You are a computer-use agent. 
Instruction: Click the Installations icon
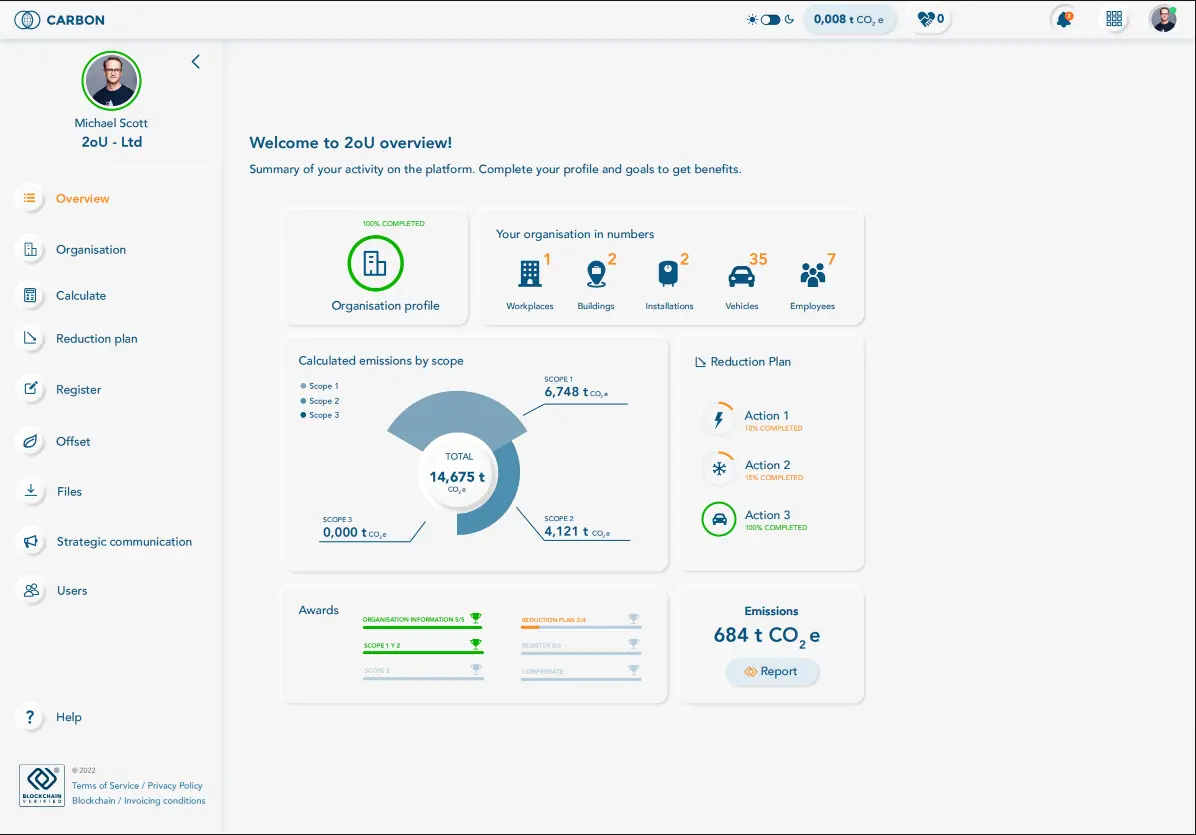pyautogui.click(x=668, y=274)
